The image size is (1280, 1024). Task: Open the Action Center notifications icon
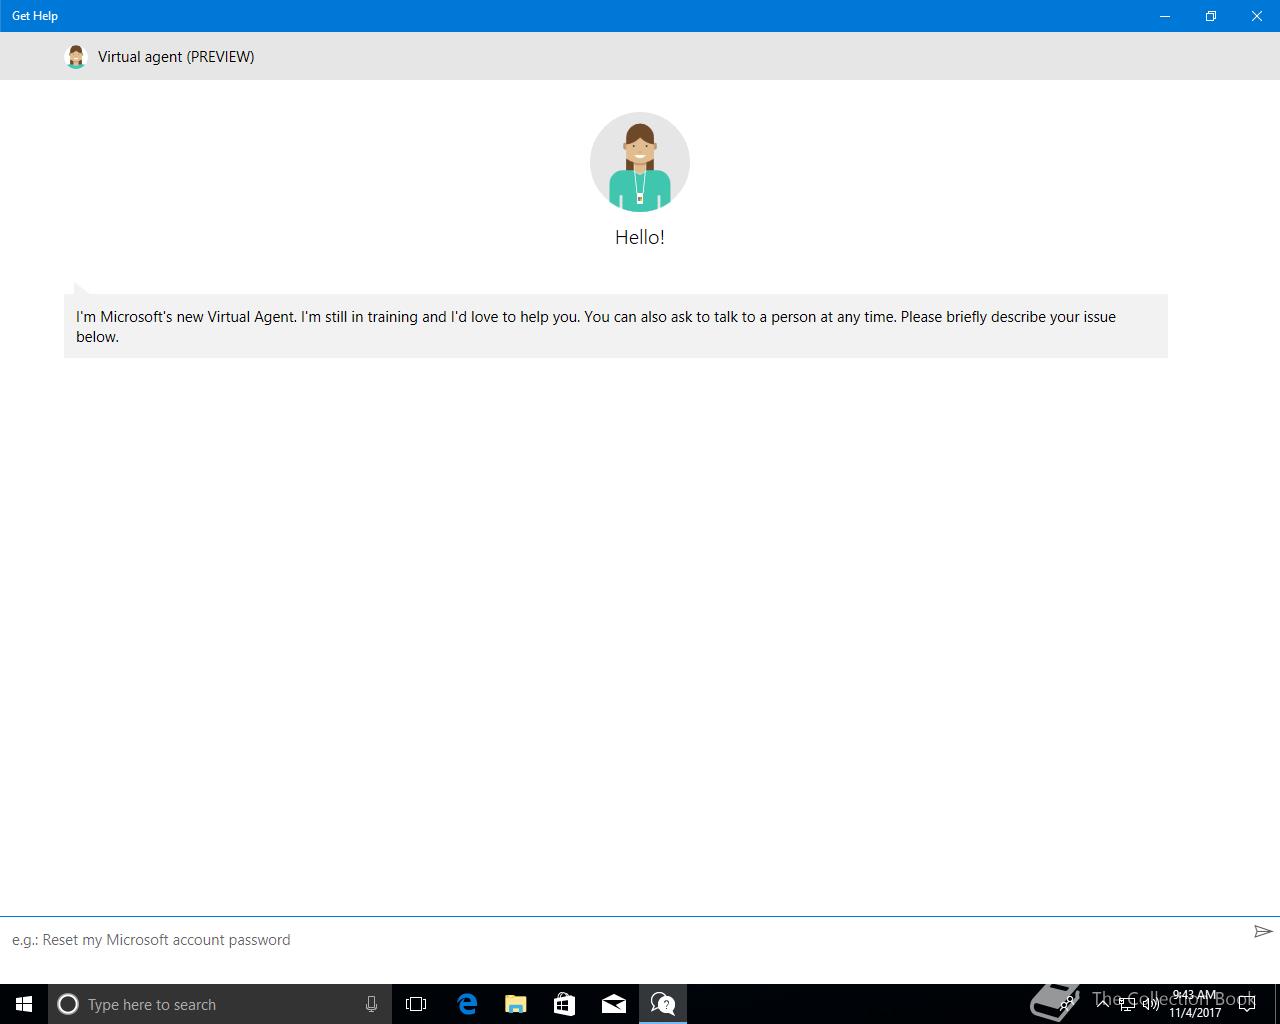1247,1004
